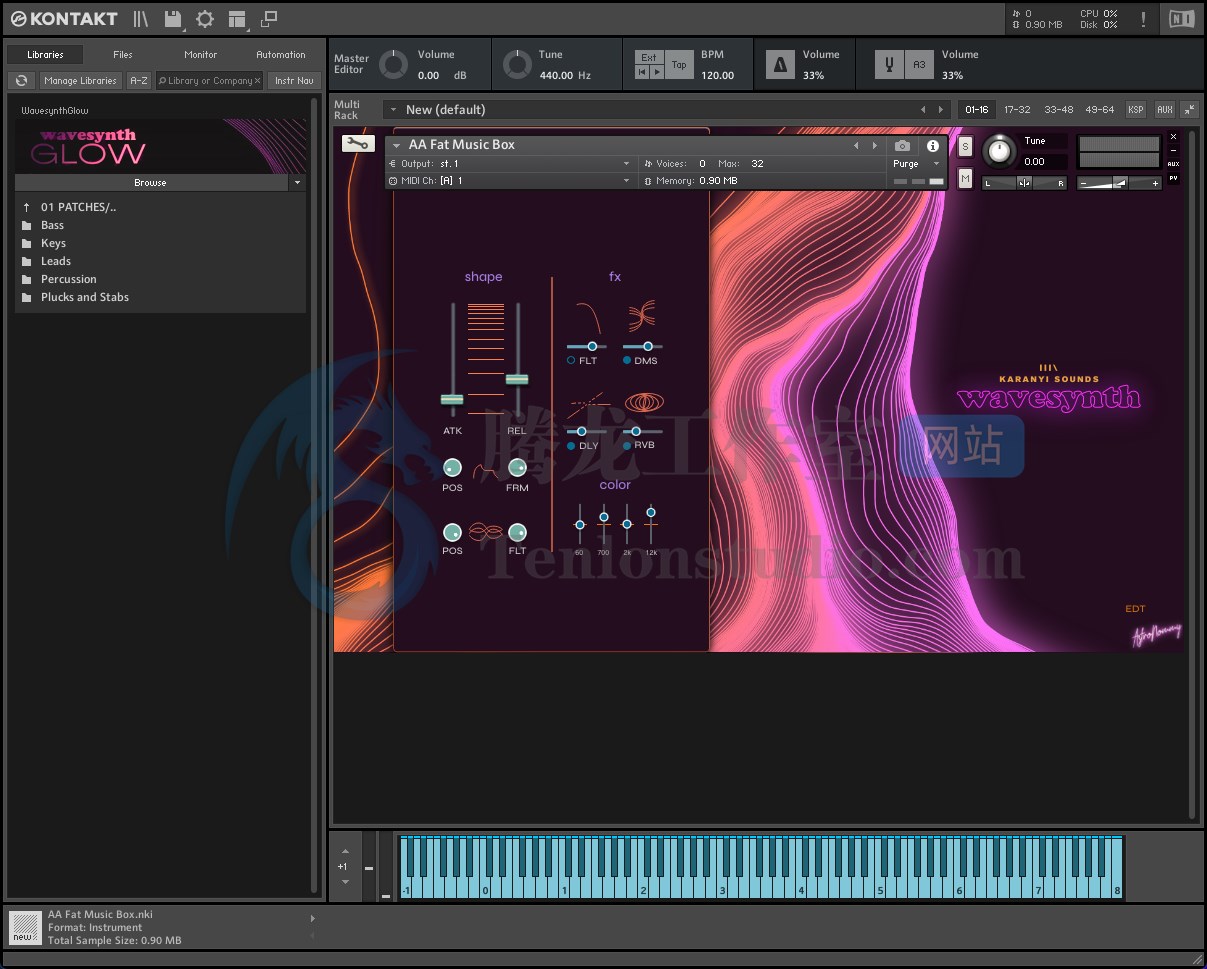1207x969 pixels.
Task: Click the snapshot camera icon
Action: [902, 145]
